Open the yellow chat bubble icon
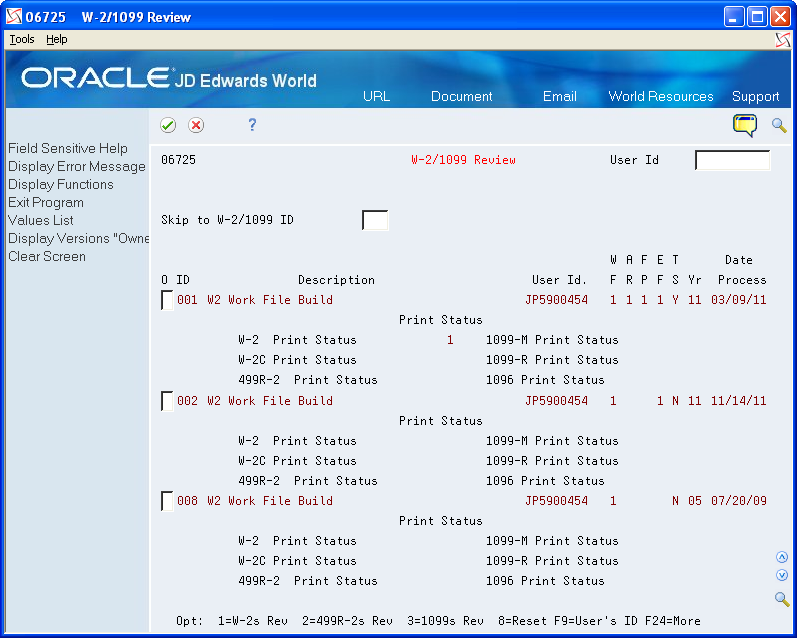Viewport: 797px width, 638px height. coord(745,125)
